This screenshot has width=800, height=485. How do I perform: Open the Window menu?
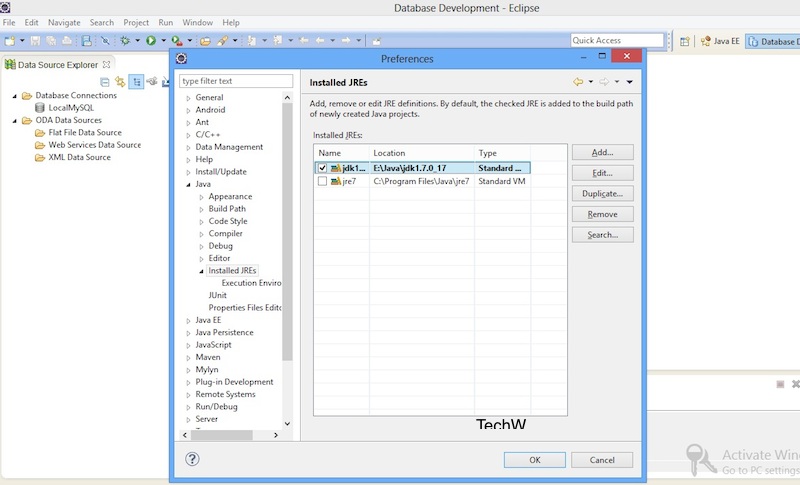(x=197, y=22)
